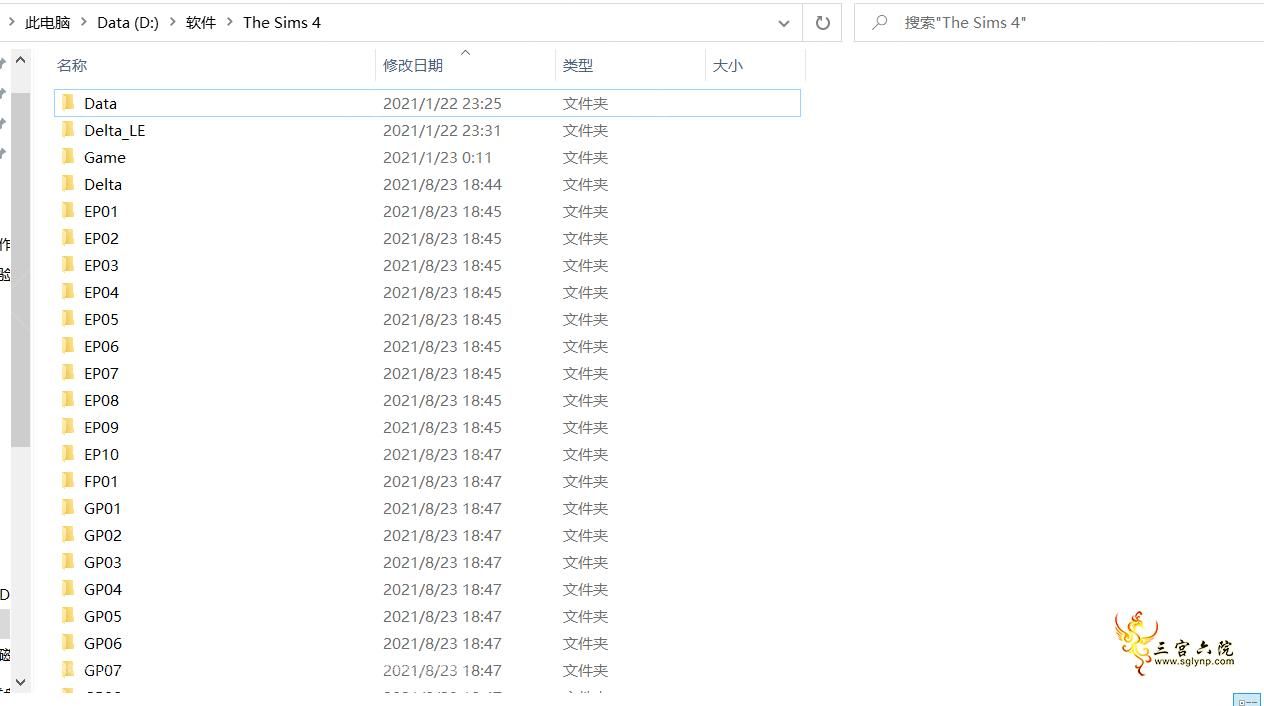1264x706 pixels.
Task: Expand the chevron after 此电脑 in breadcrumb
Action: coord(84,22)
